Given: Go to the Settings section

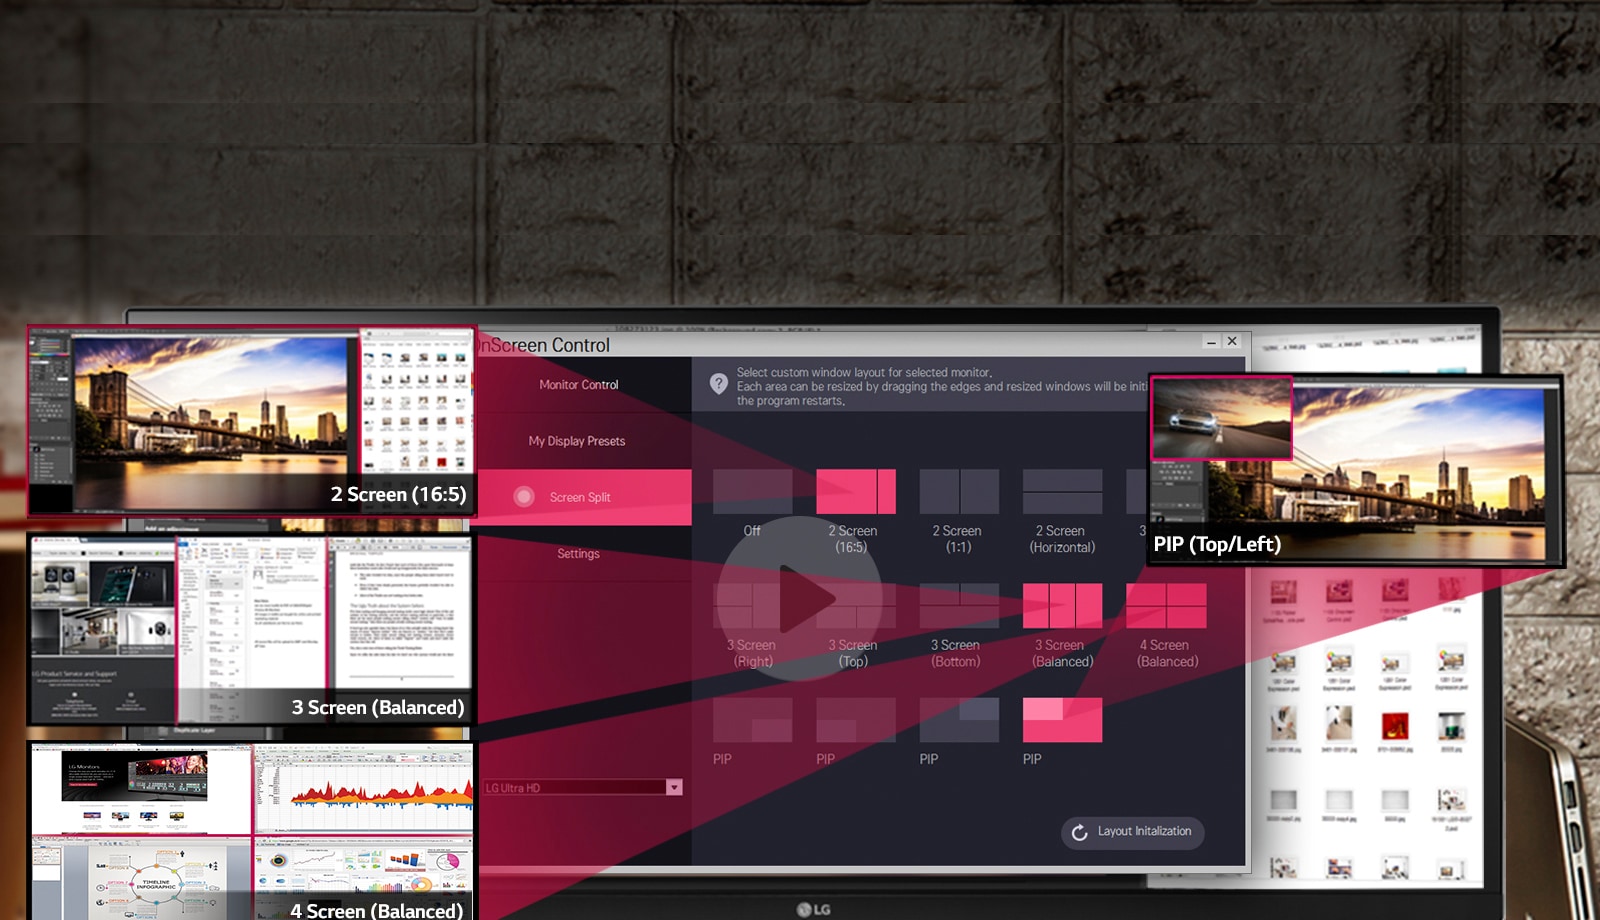Looking at the screenshot, I should tap(578, 554).
